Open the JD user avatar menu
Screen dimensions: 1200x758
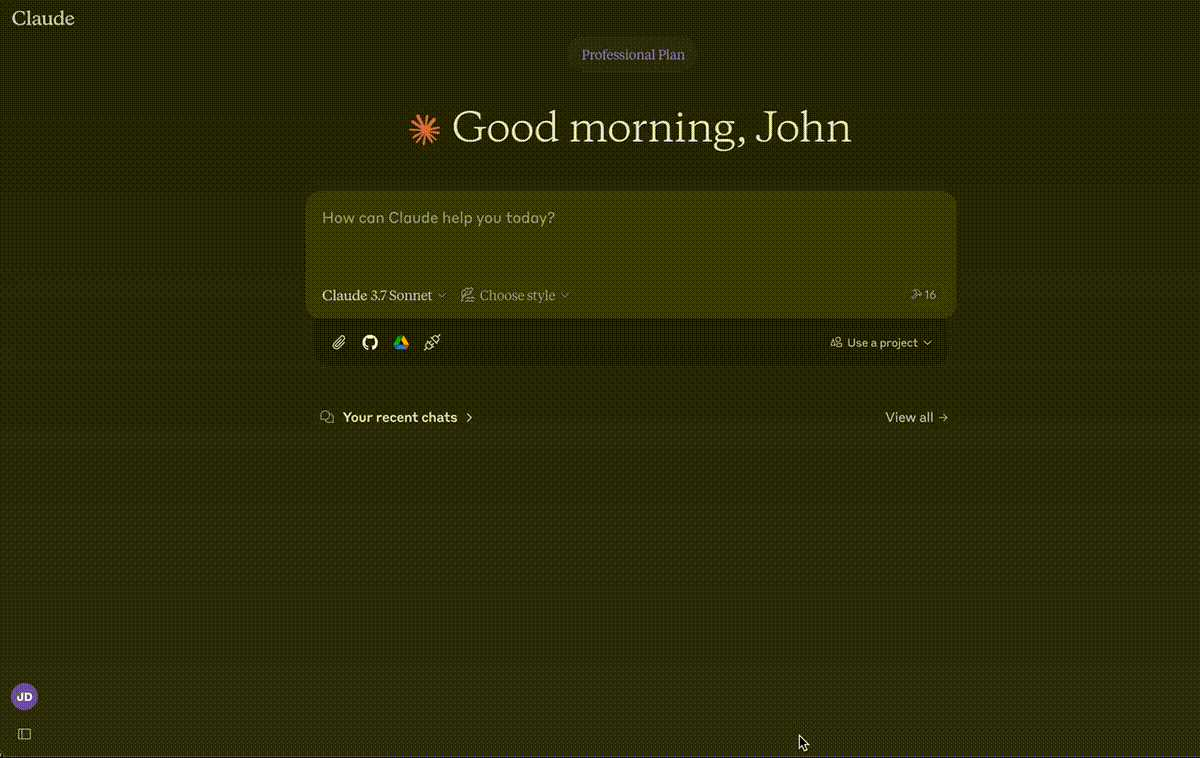point(24,697)
